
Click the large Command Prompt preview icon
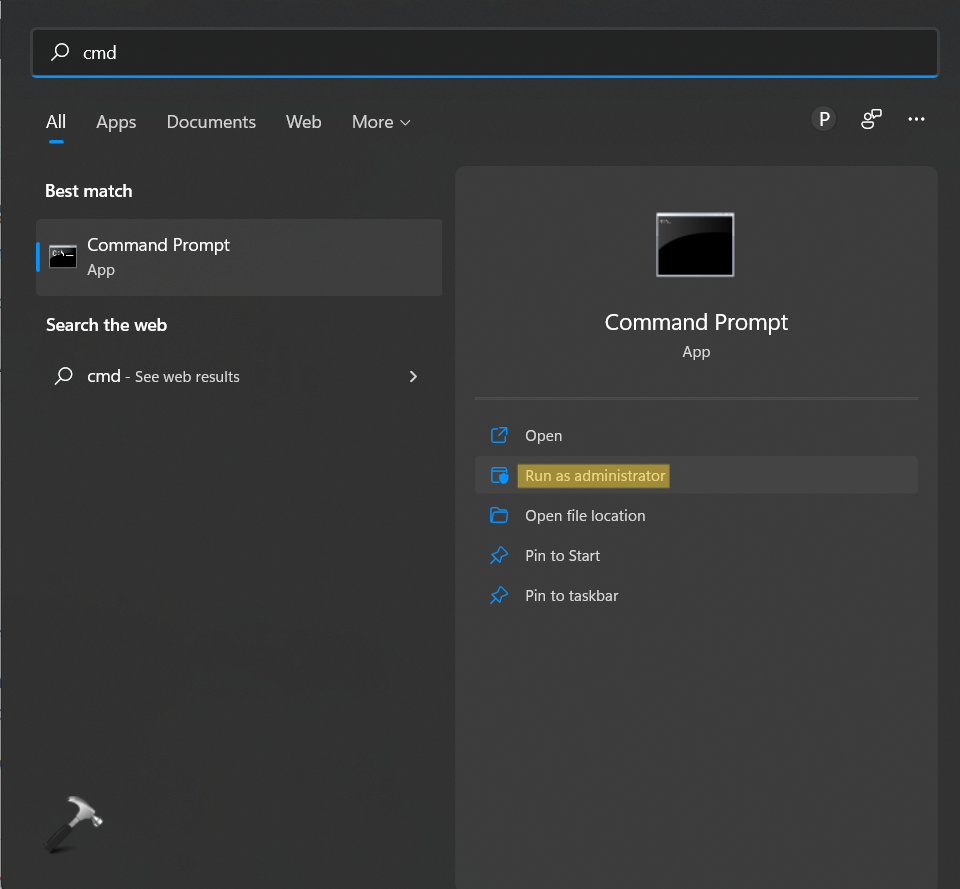coord(695,244)
